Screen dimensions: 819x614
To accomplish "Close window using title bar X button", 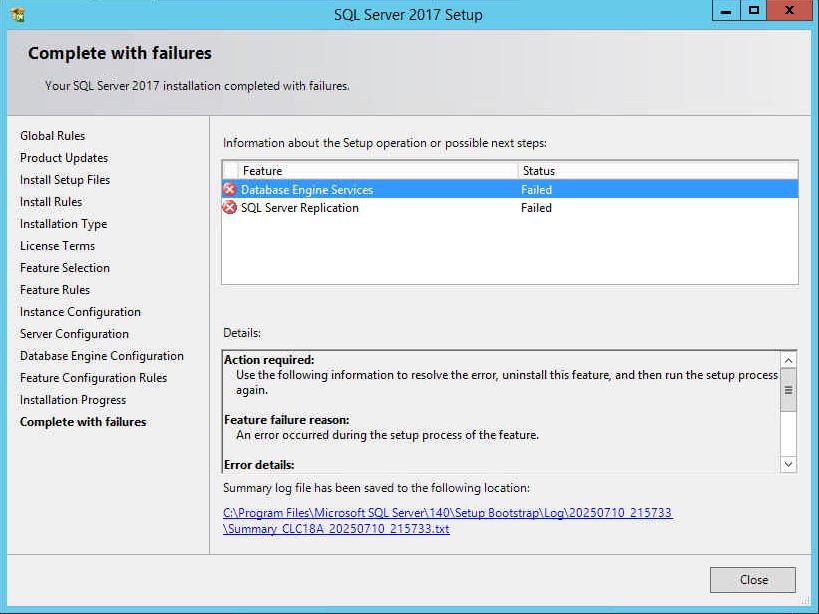I will click(x=789, y=10).
